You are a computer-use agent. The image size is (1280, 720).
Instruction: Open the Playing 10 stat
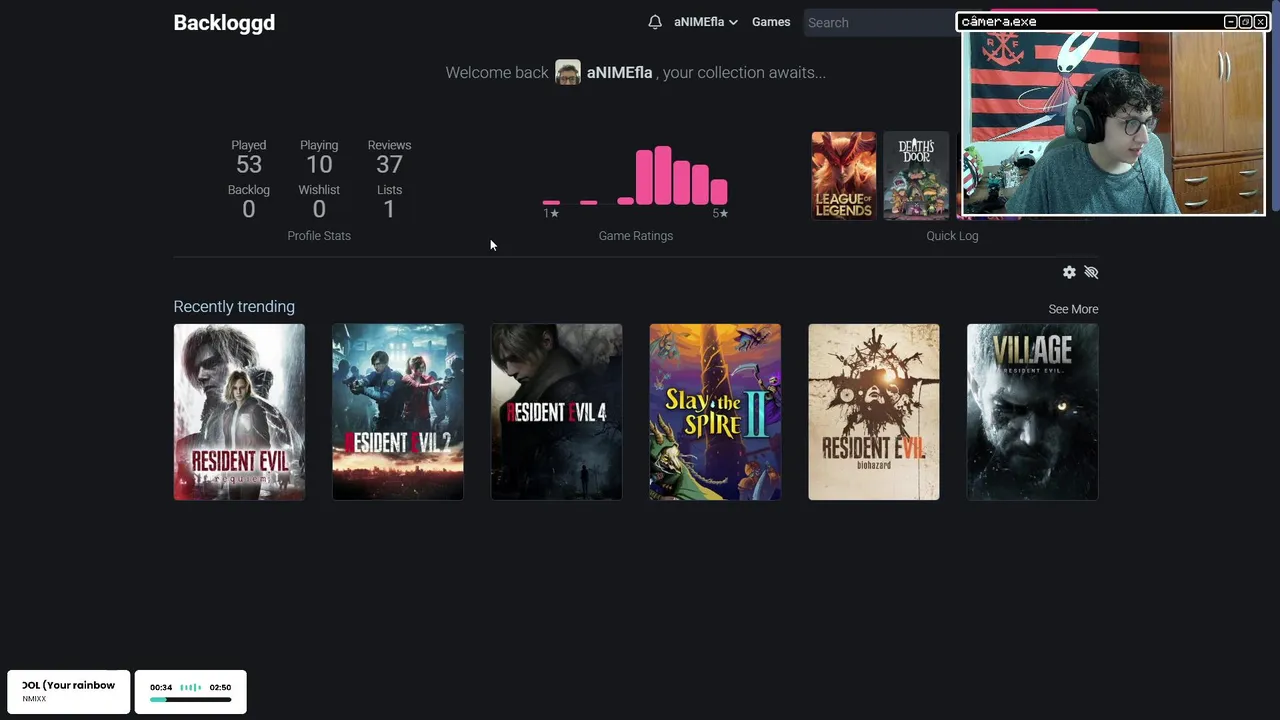point(319,157)
